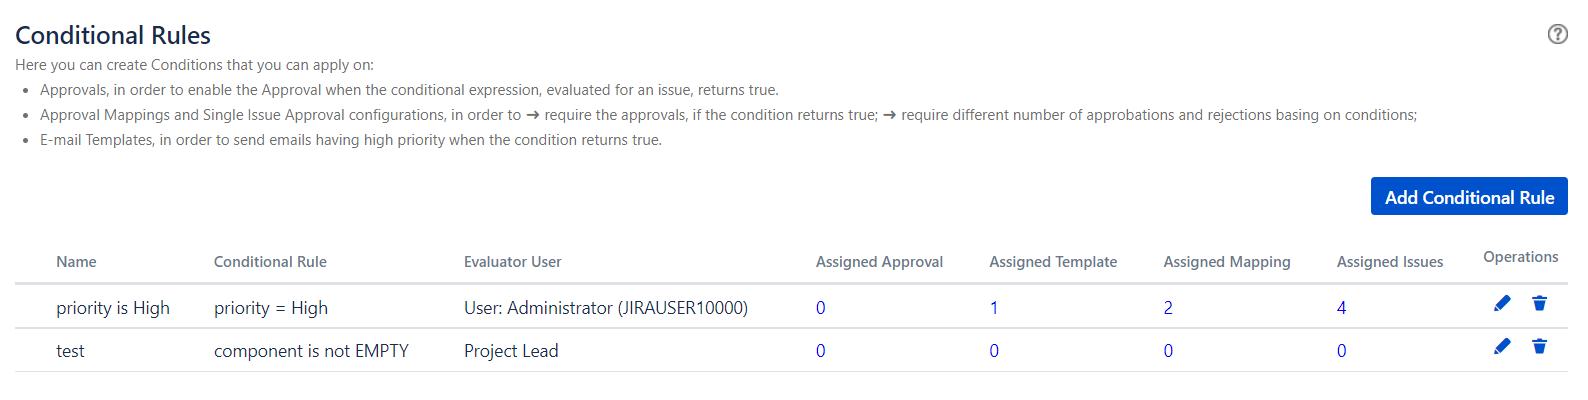
Task: Open Assigned Issues count for test rule
Action: (x=1341, y=351)
